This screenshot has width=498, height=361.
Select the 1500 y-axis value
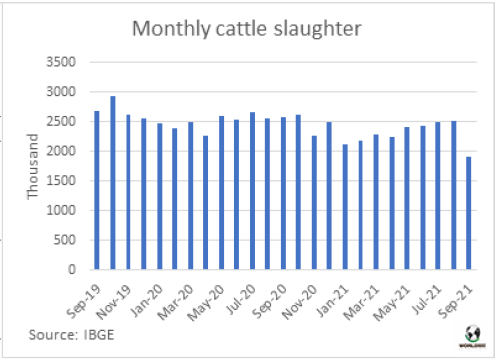click(x=61, y=180)
